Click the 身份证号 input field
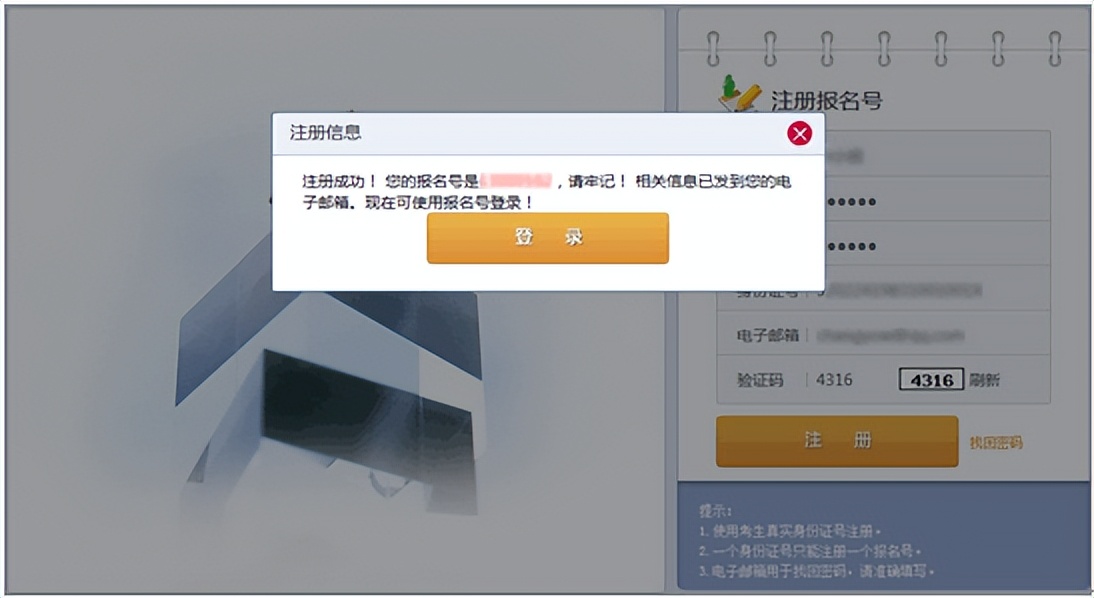Image resolution: width=1094 pixels, height=598 pixels. [883, 290]
